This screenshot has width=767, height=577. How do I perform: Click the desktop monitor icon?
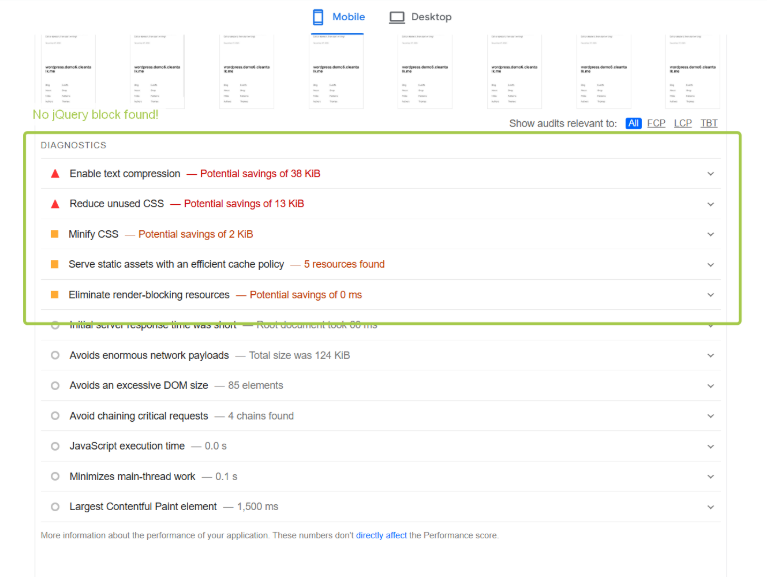click(x=397, y=17)
